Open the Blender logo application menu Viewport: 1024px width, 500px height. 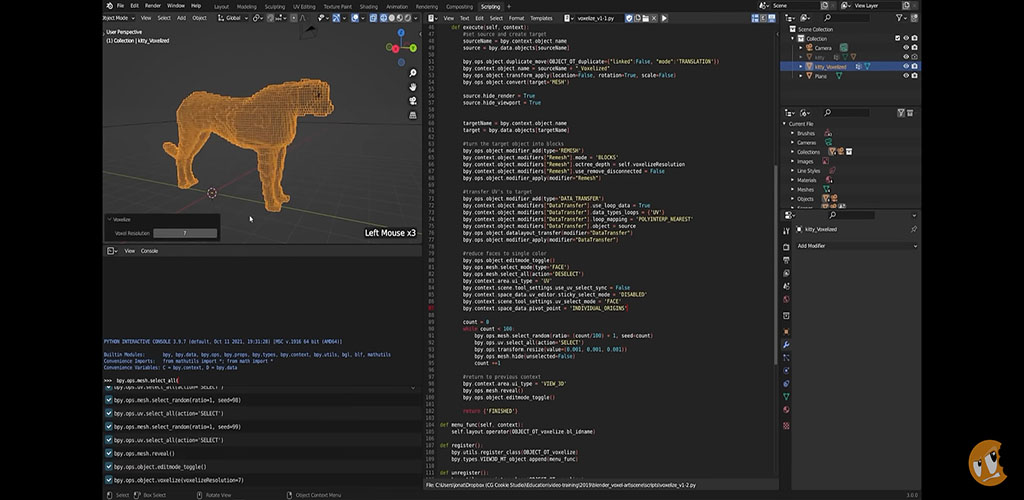108,6
